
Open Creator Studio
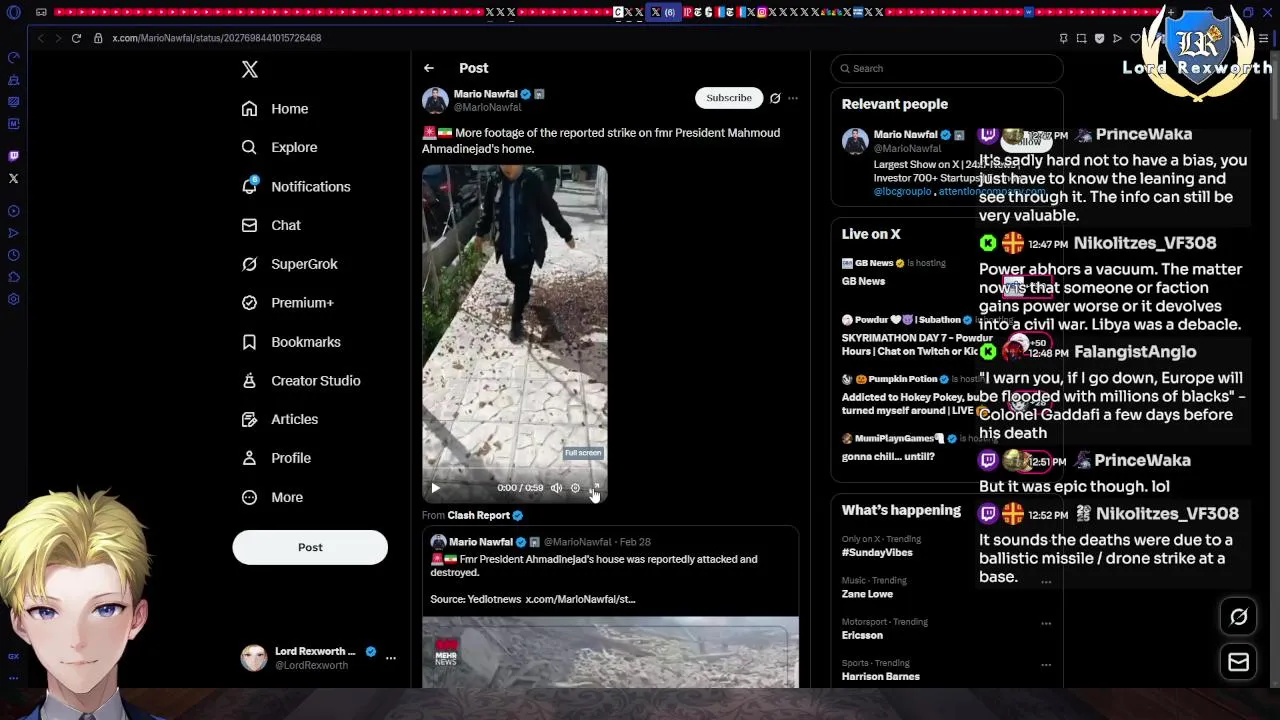click(x=301, y=381)
